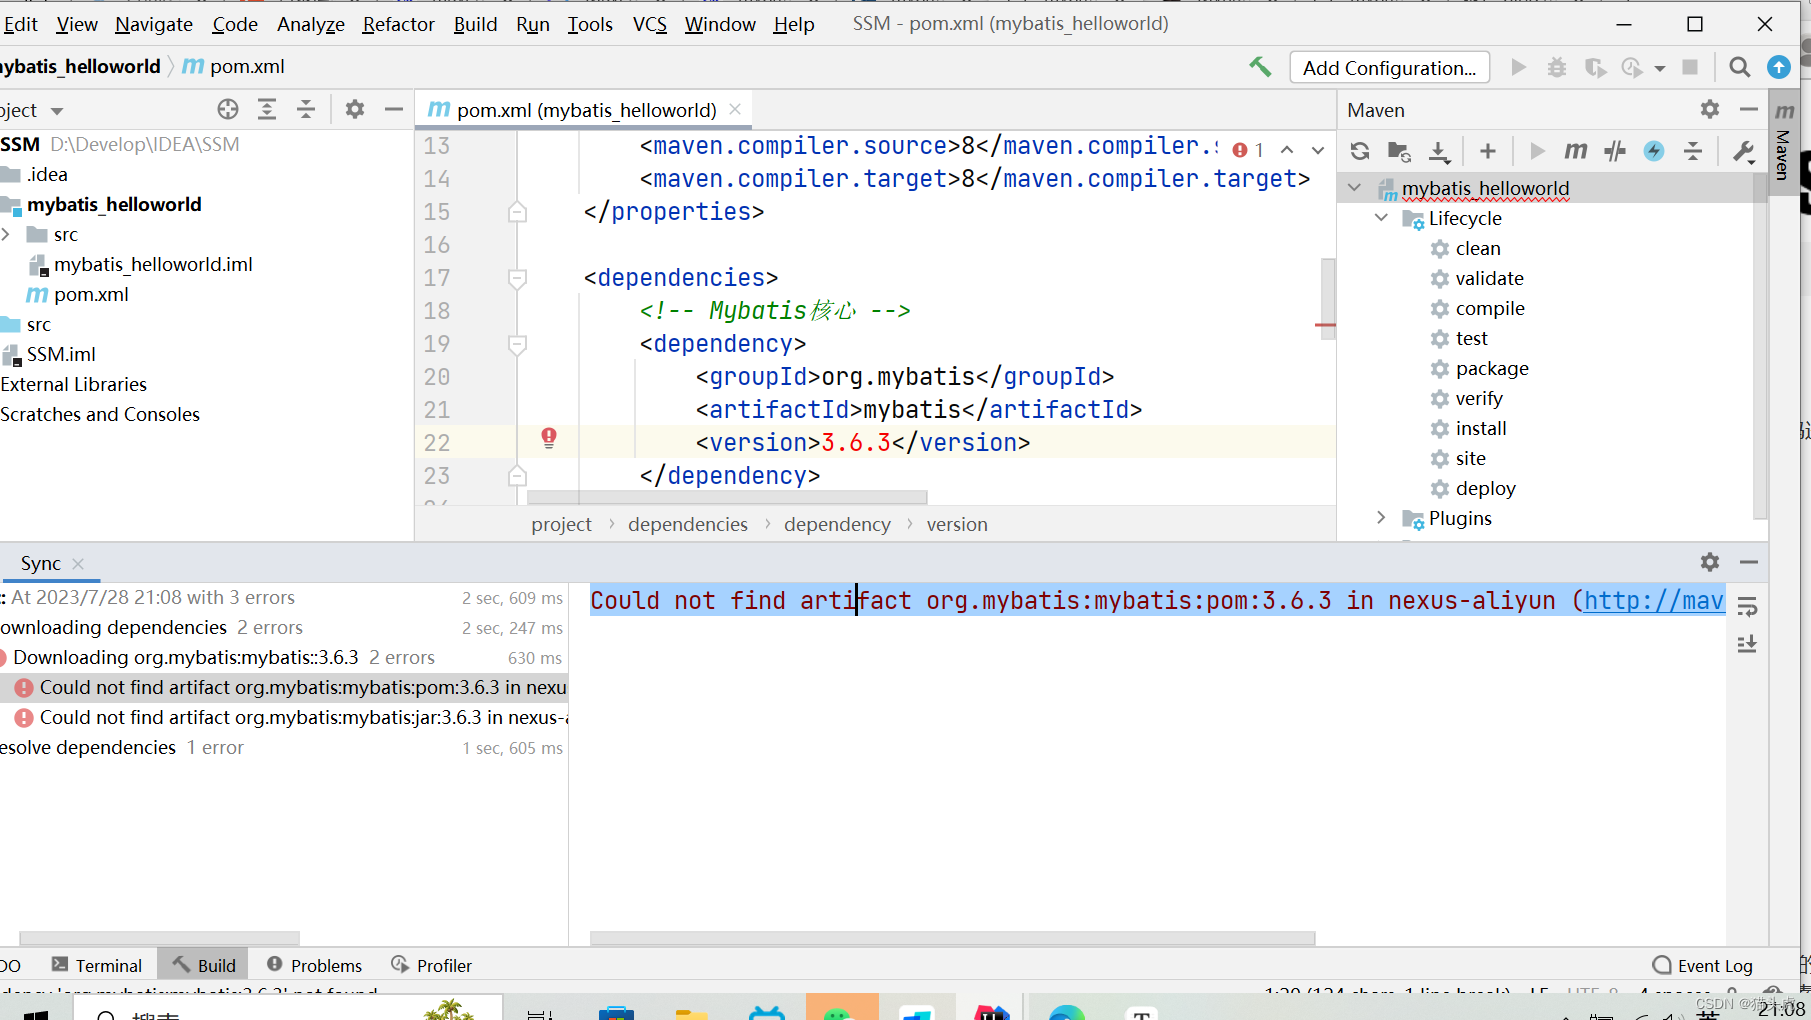Screen dimensions: 1811x1020
Task: Go to previous highlighted error arrow
Action: [1287, 150]
